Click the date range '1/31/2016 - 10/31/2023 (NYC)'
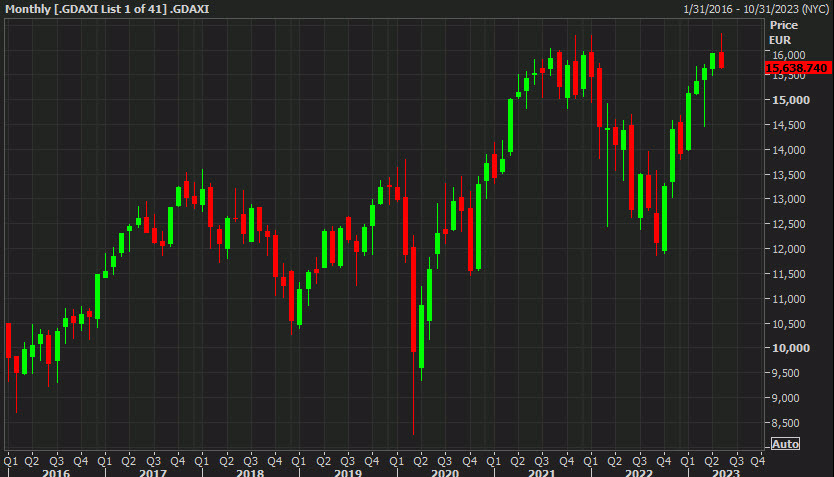 tap(756, 9)
